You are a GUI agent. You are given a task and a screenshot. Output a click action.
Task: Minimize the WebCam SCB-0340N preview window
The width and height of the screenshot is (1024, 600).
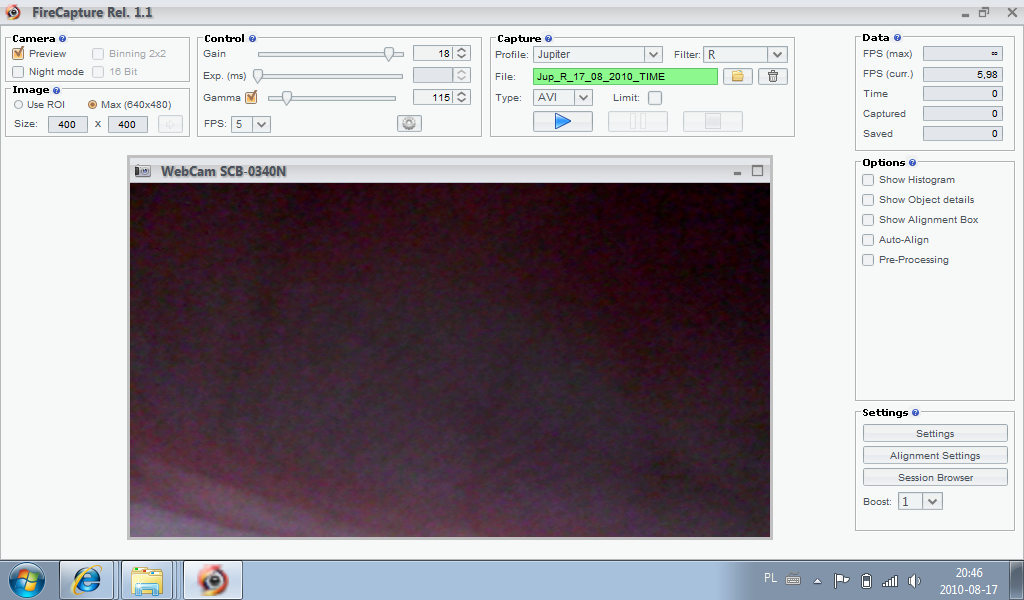[x=737, y=172]
